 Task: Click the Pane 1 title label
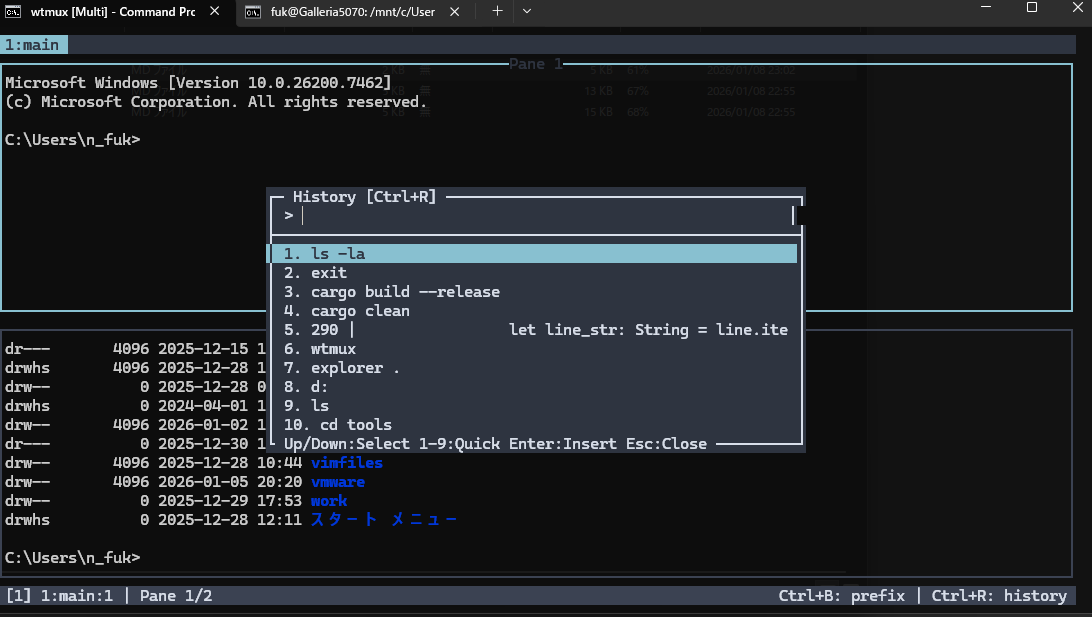536,64
